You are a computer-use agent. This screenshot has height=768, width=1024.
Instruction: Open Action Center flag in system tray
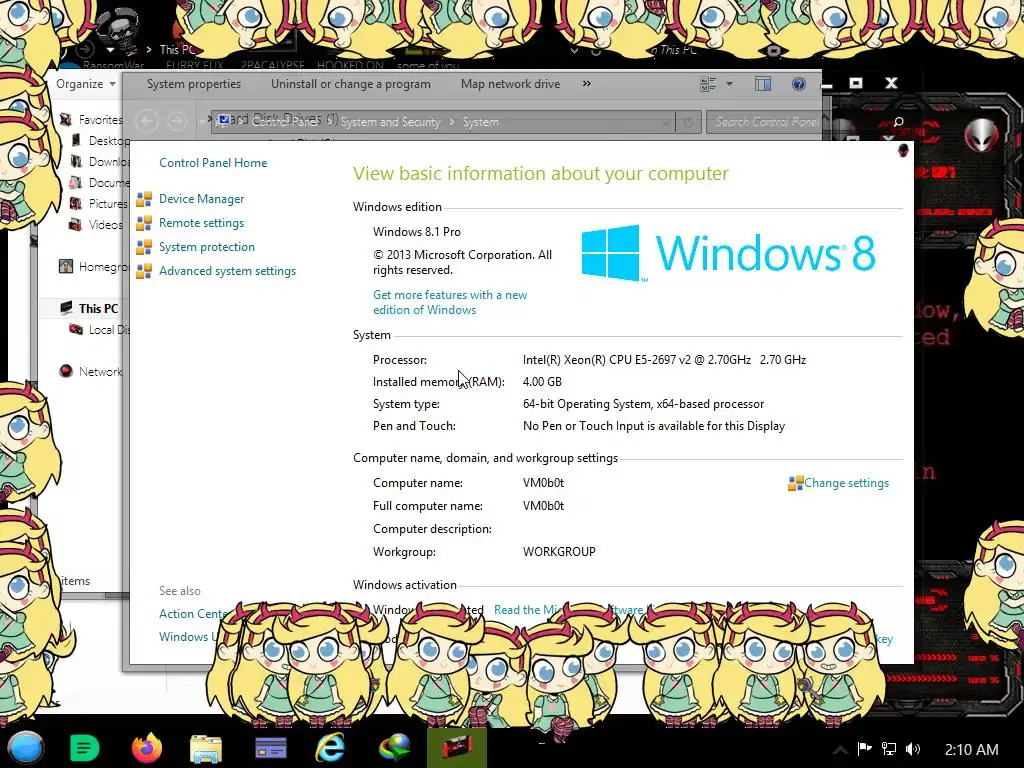[864, 749]
